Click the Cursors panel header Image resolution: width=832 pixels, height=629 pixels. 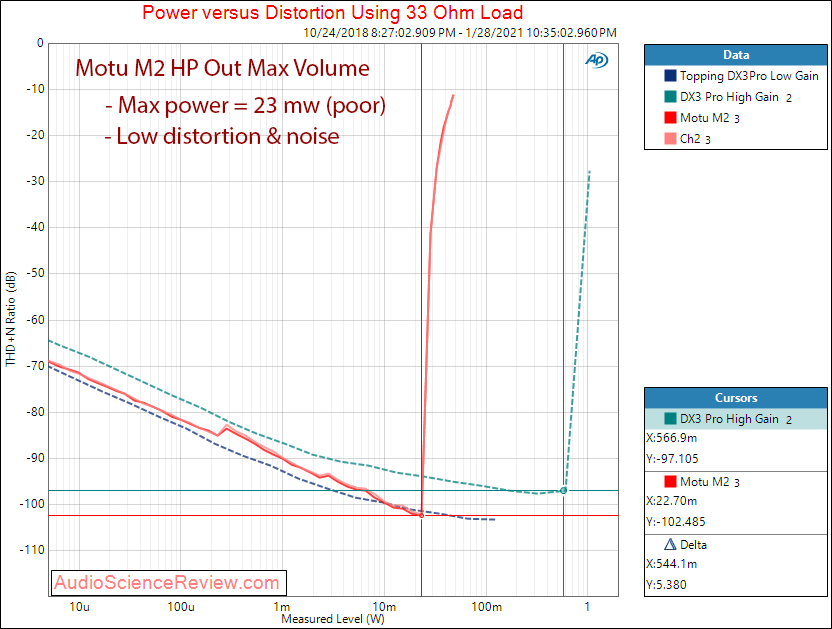[x=736, y=398]
